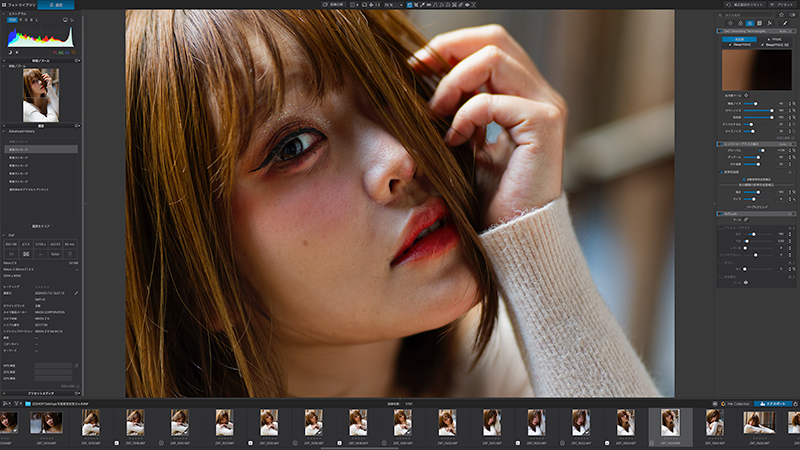800x450 pixels.
Task: Collapse the Advanced History section
Action: click(x=4, y=131)
